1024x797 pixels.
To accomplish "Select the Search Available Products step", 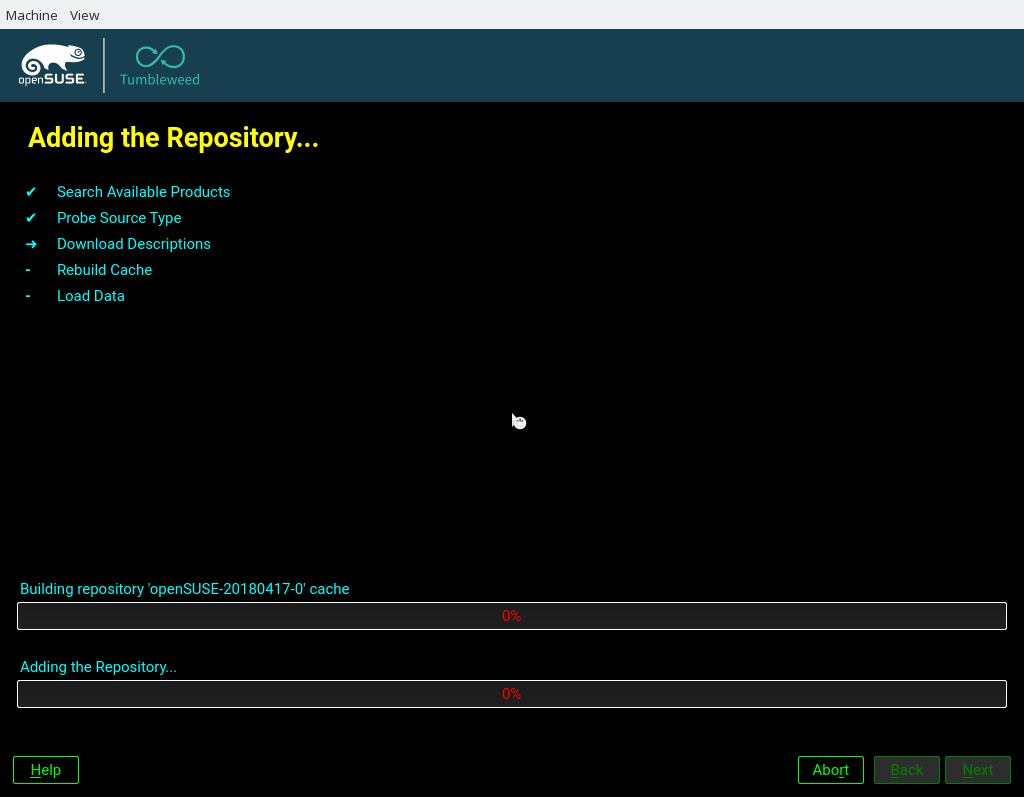I will tap(143, 192).
